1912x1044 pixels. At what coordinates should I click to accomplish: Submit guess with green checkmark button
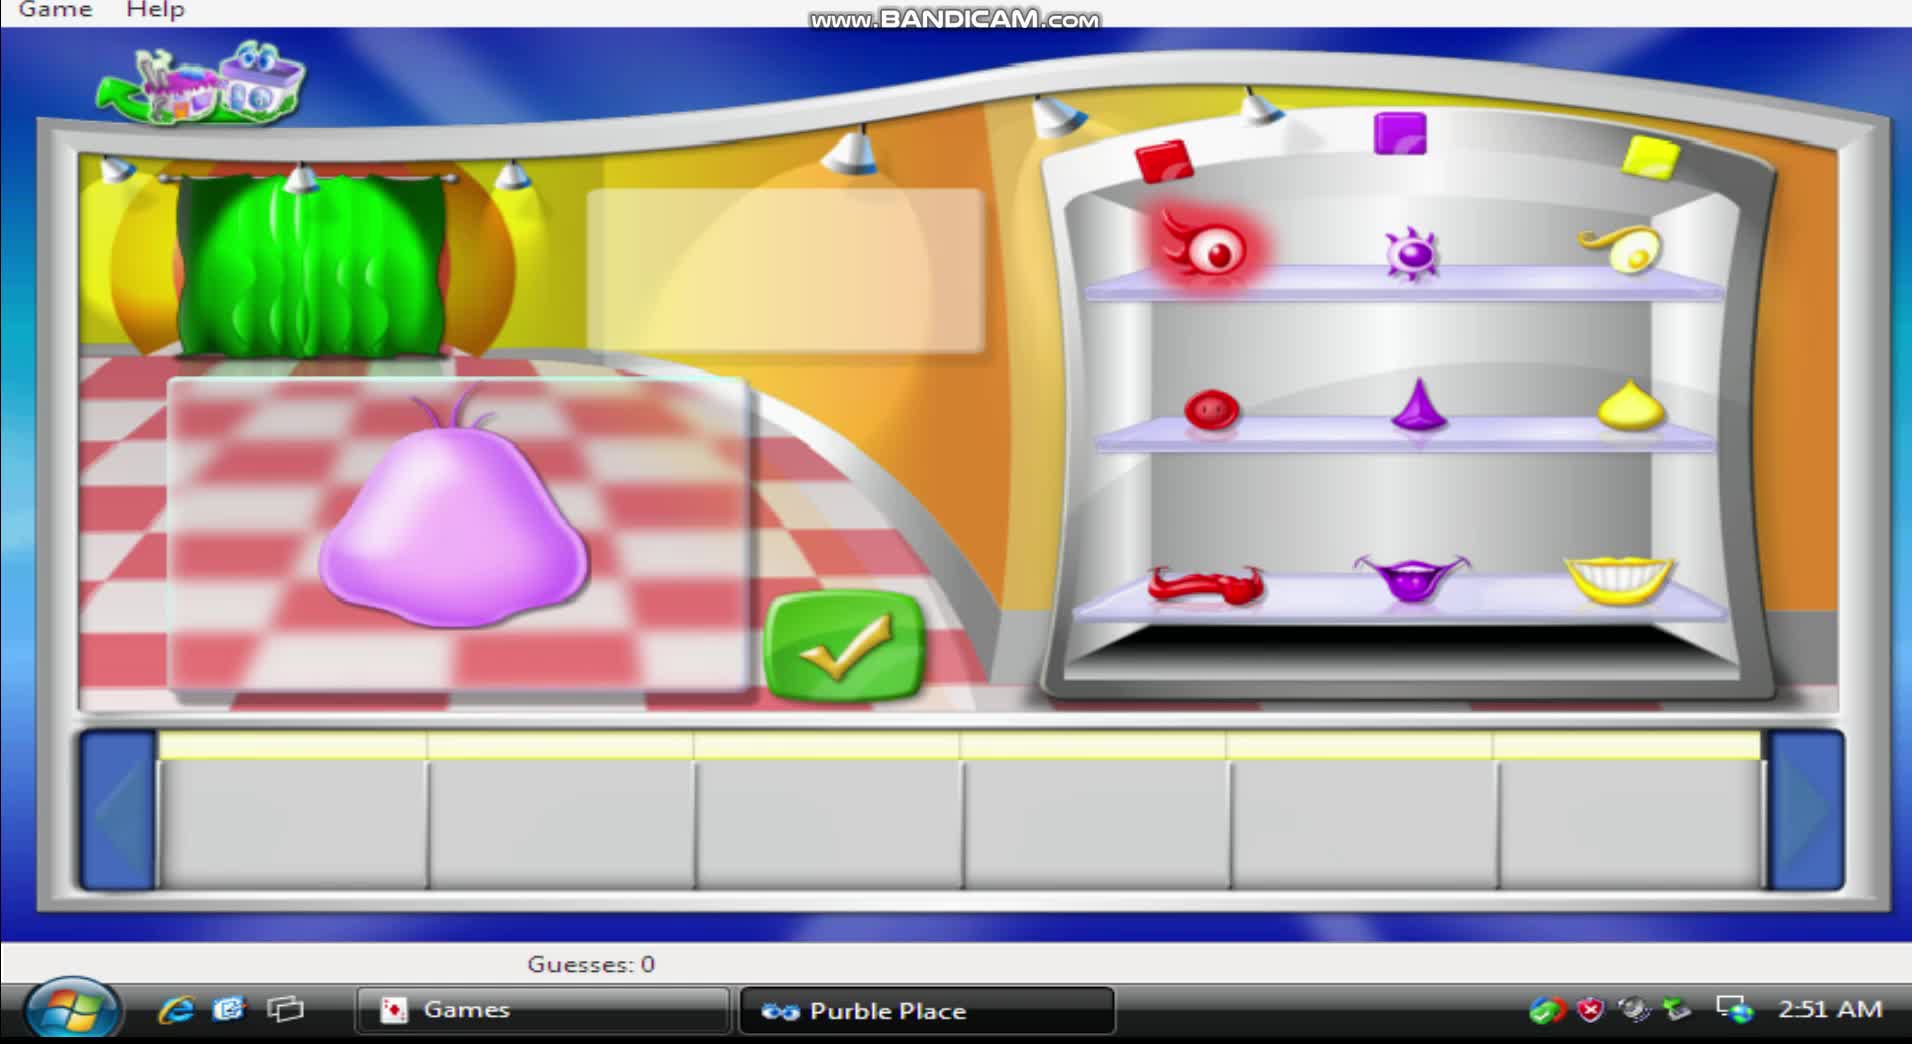(x=843, y=647)
